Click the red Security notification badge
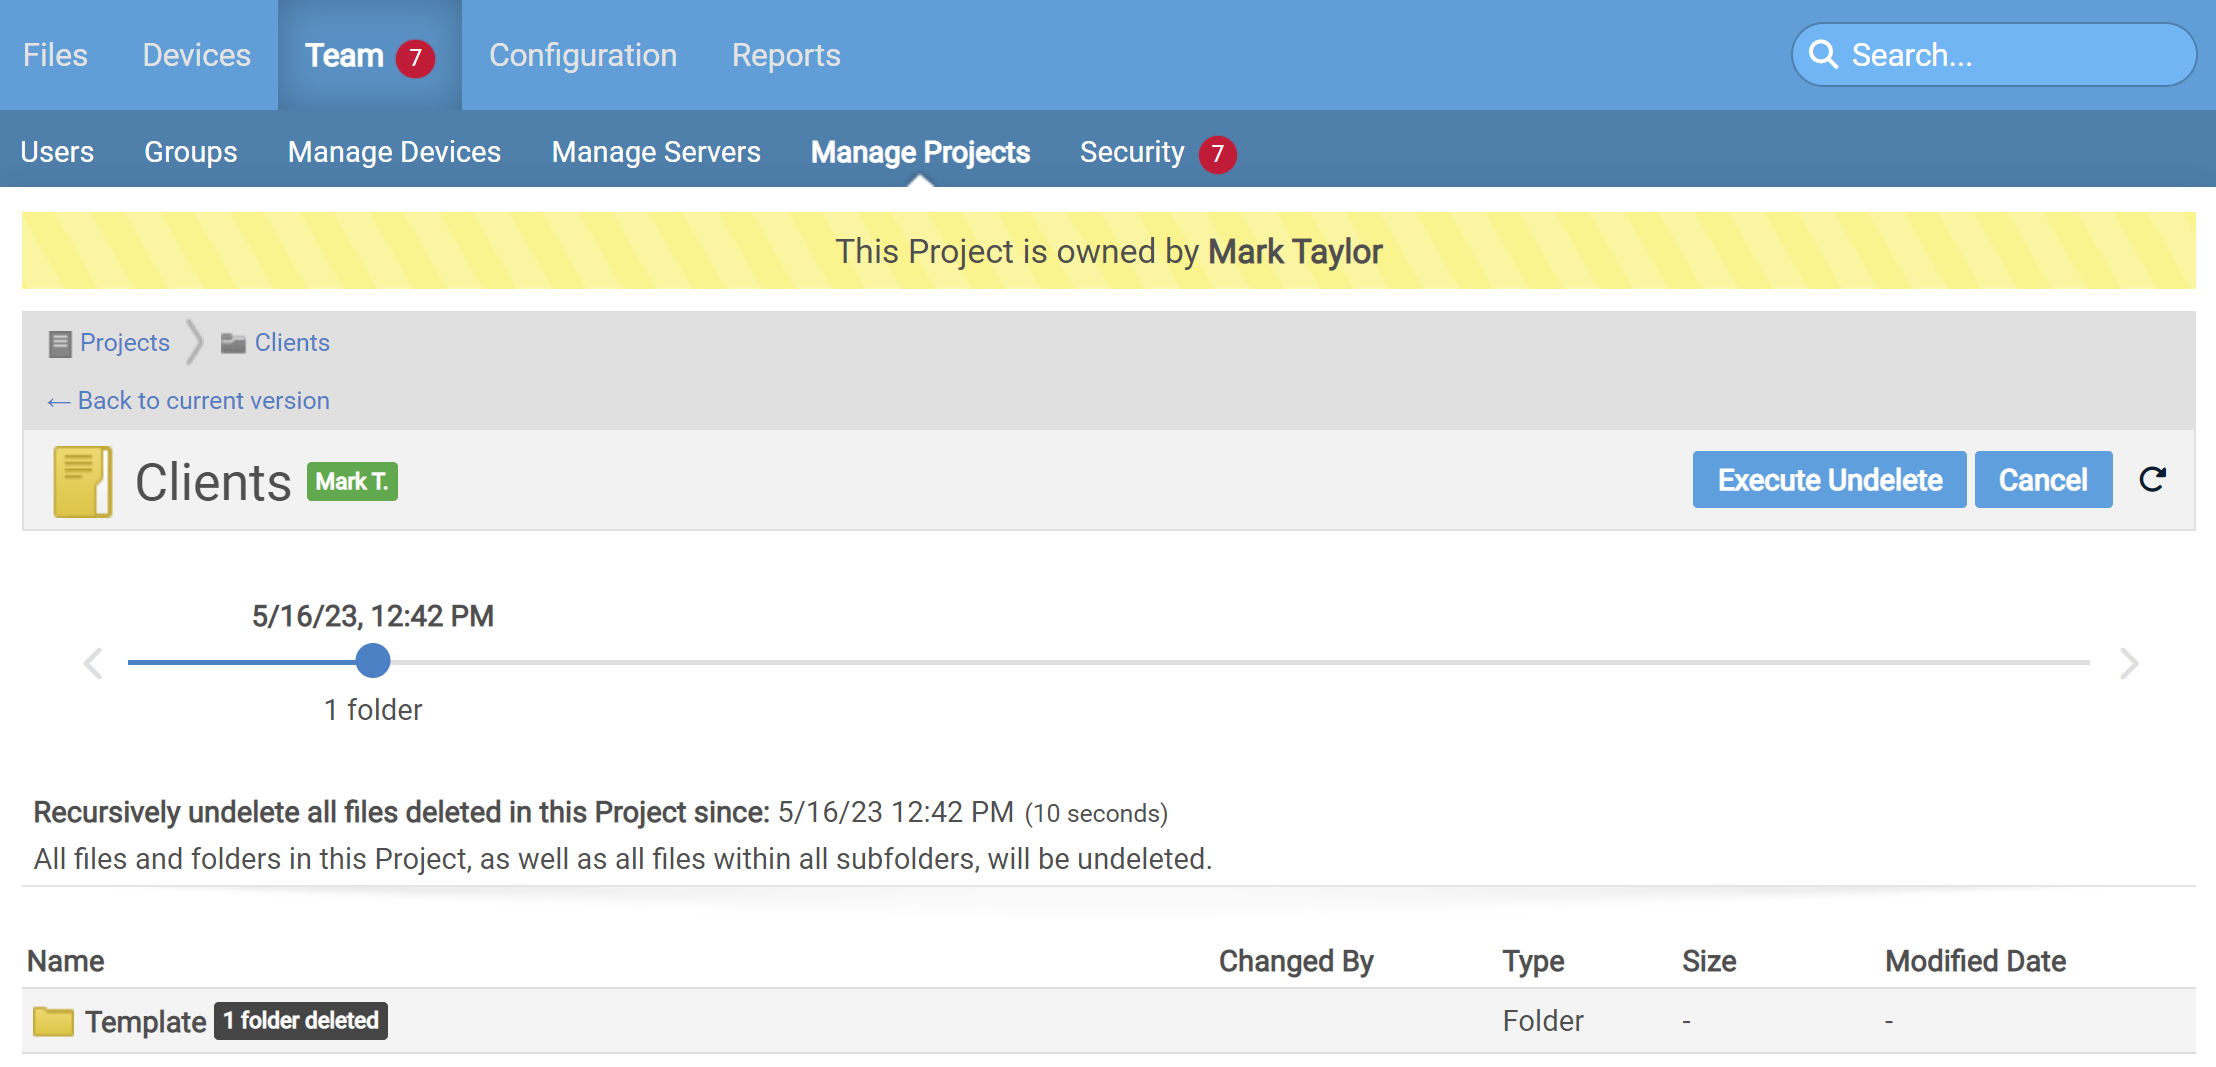Screen dimensions: 2216x1067 pyautogui.click(x=1217, y=154)
